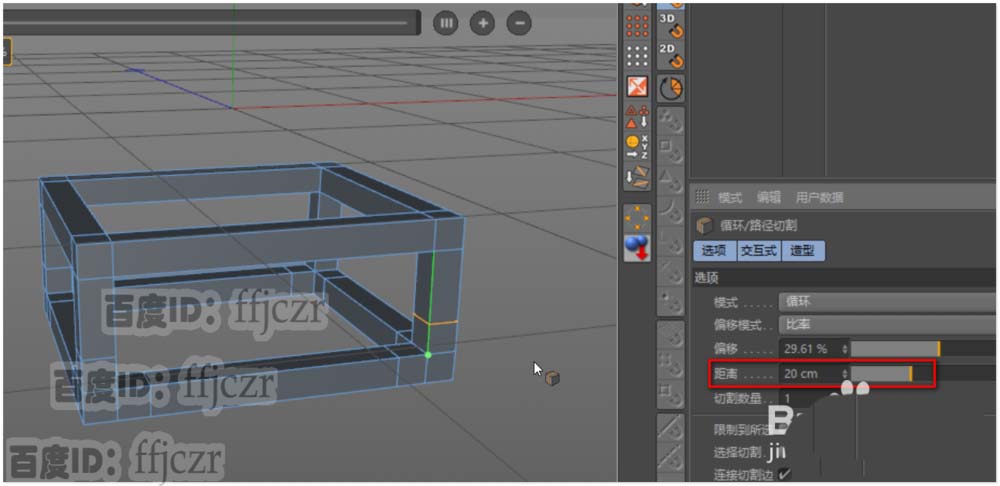Switch to the 交互式 tab
Viewport: 1000px width, 486px height.
[759, 251]
